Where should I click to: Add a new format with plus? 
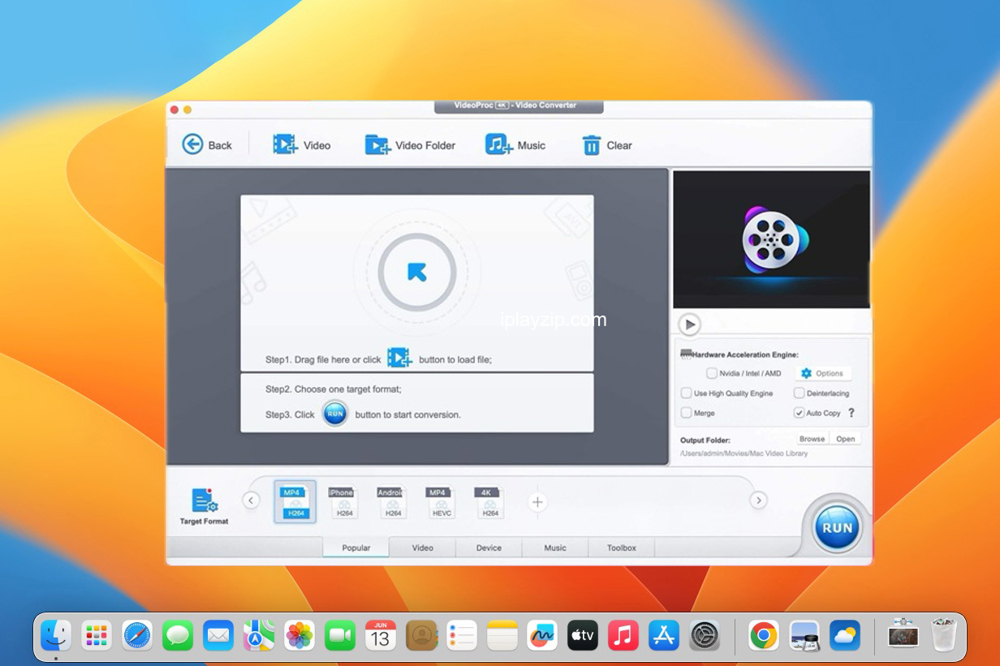click(538, 502)
